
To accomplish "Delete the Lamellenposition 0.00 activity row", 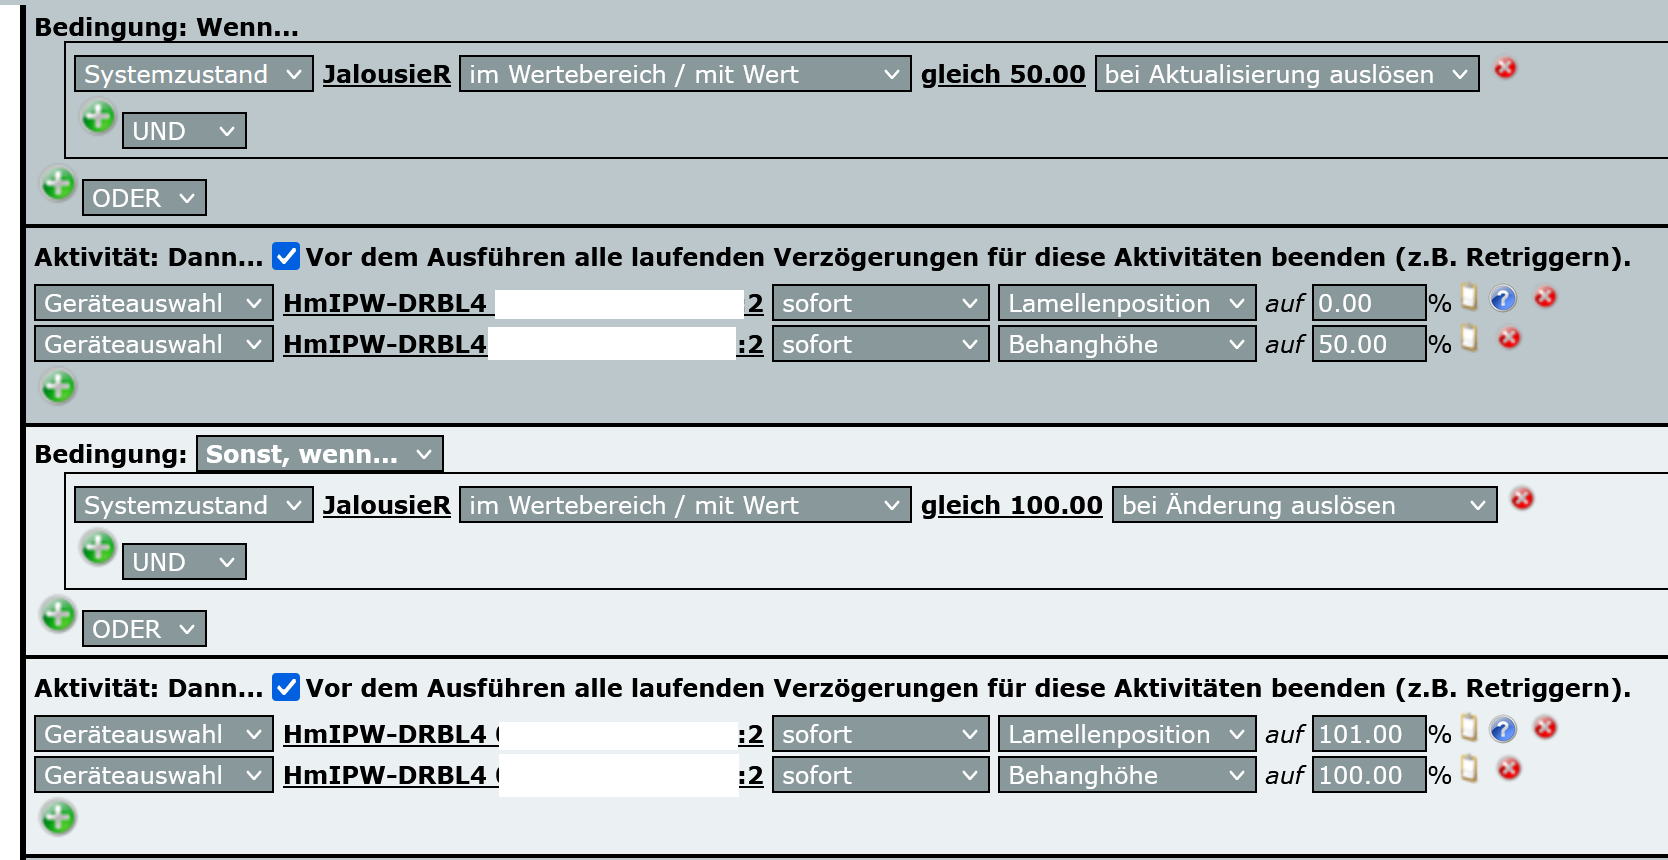I will click(x=1545, y=297).
